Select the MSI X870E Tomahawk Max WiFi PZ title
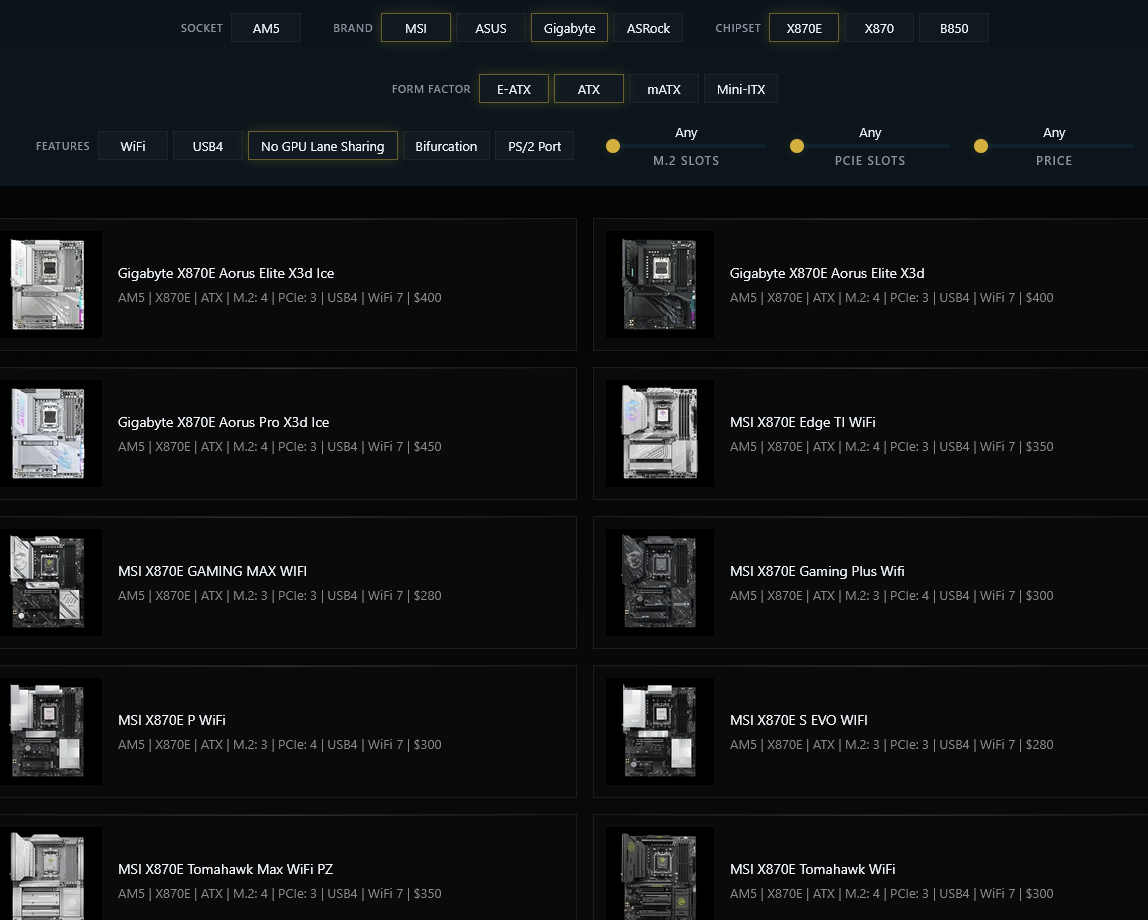 point(226,869)
